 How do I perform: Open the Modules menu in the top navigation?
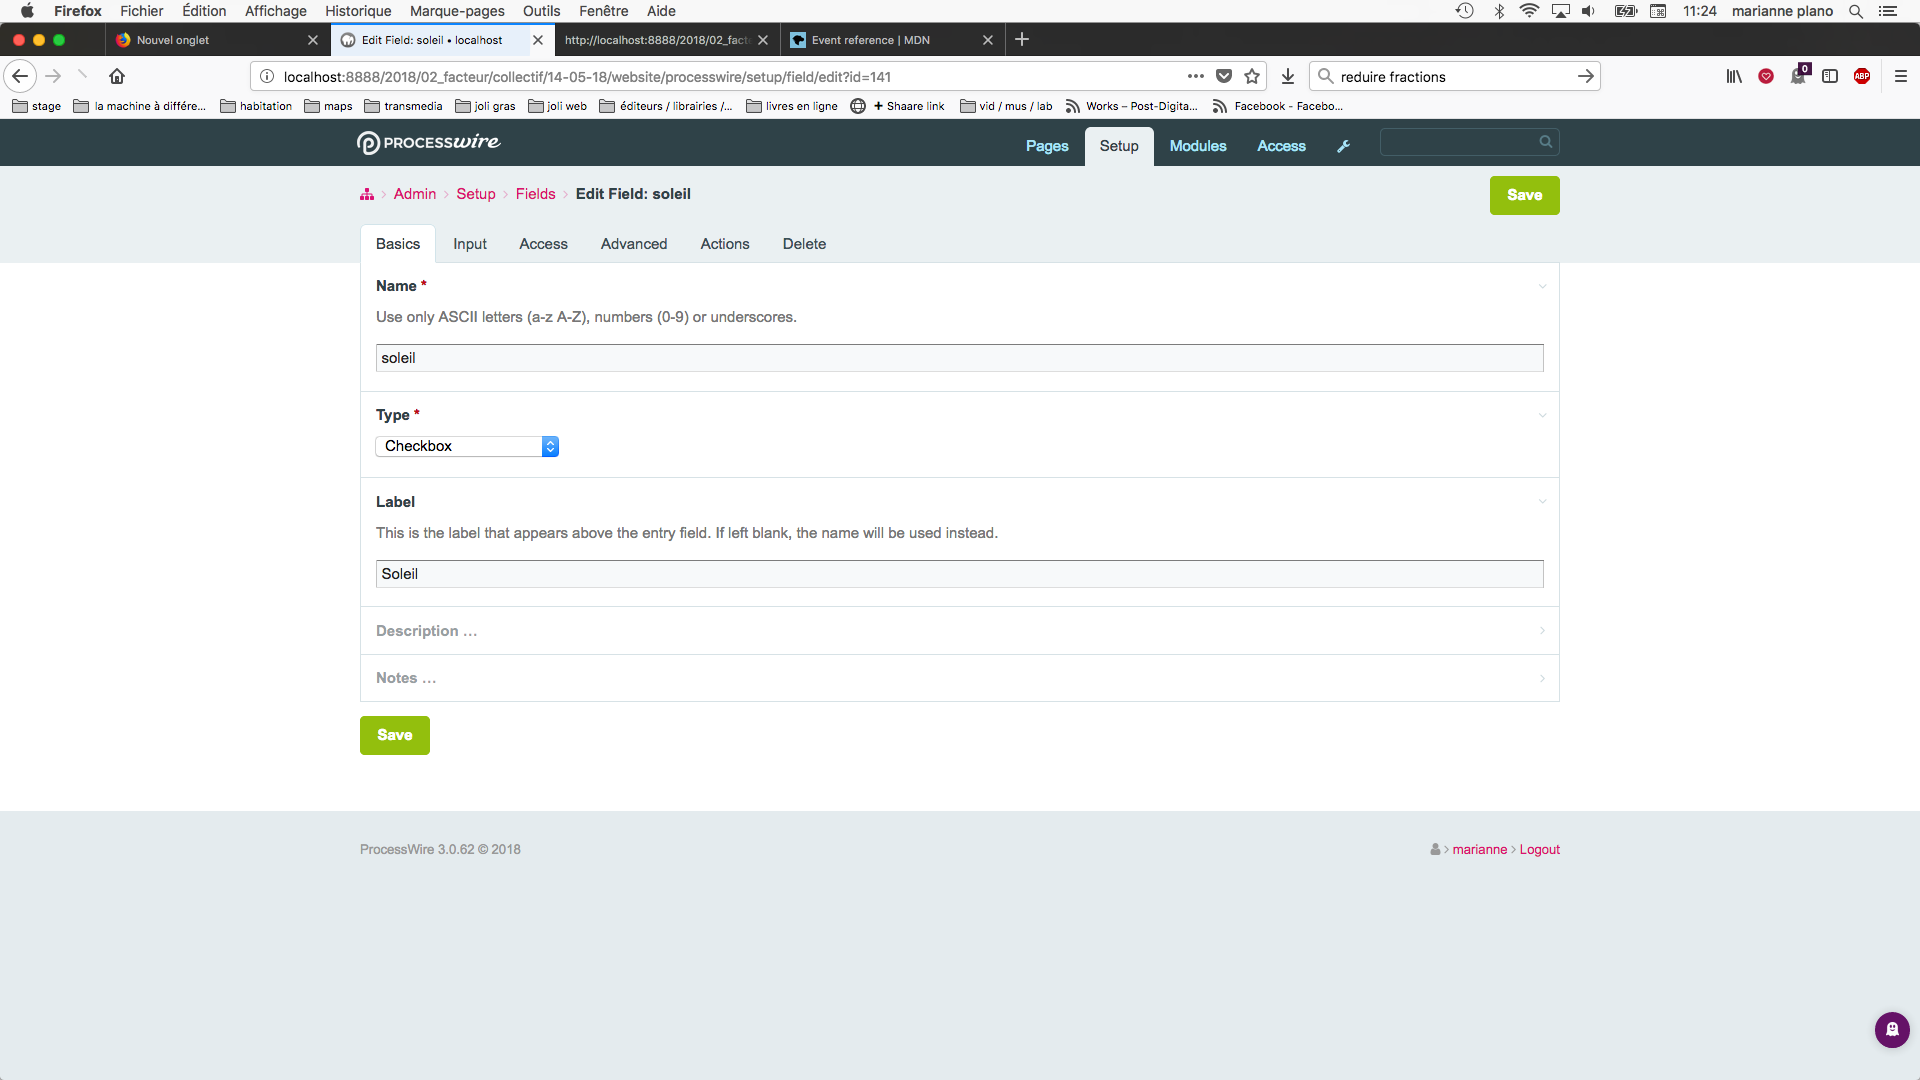1197,146
